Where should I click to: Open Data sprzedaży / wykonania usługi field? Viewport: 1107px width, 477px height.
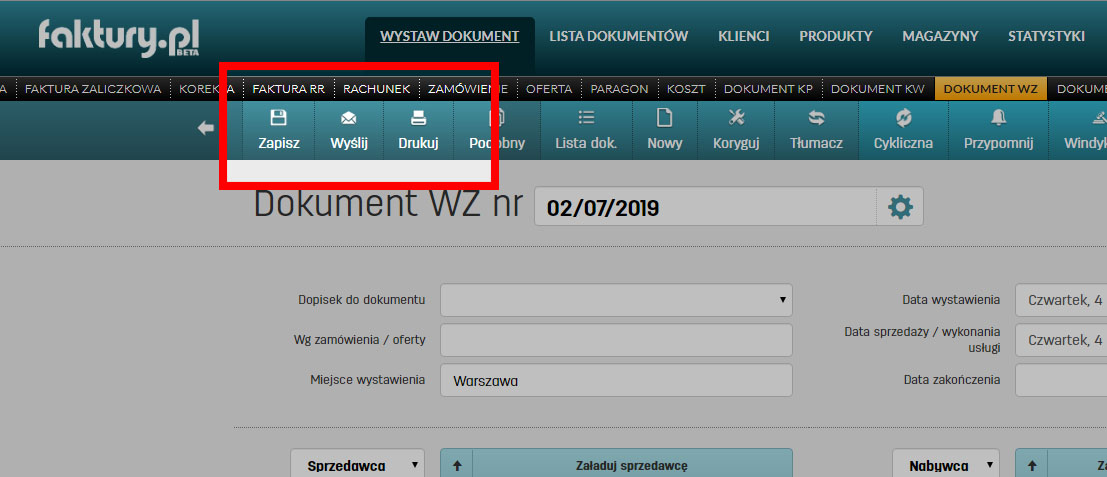pyautogui.click(x=1061, y=340)
